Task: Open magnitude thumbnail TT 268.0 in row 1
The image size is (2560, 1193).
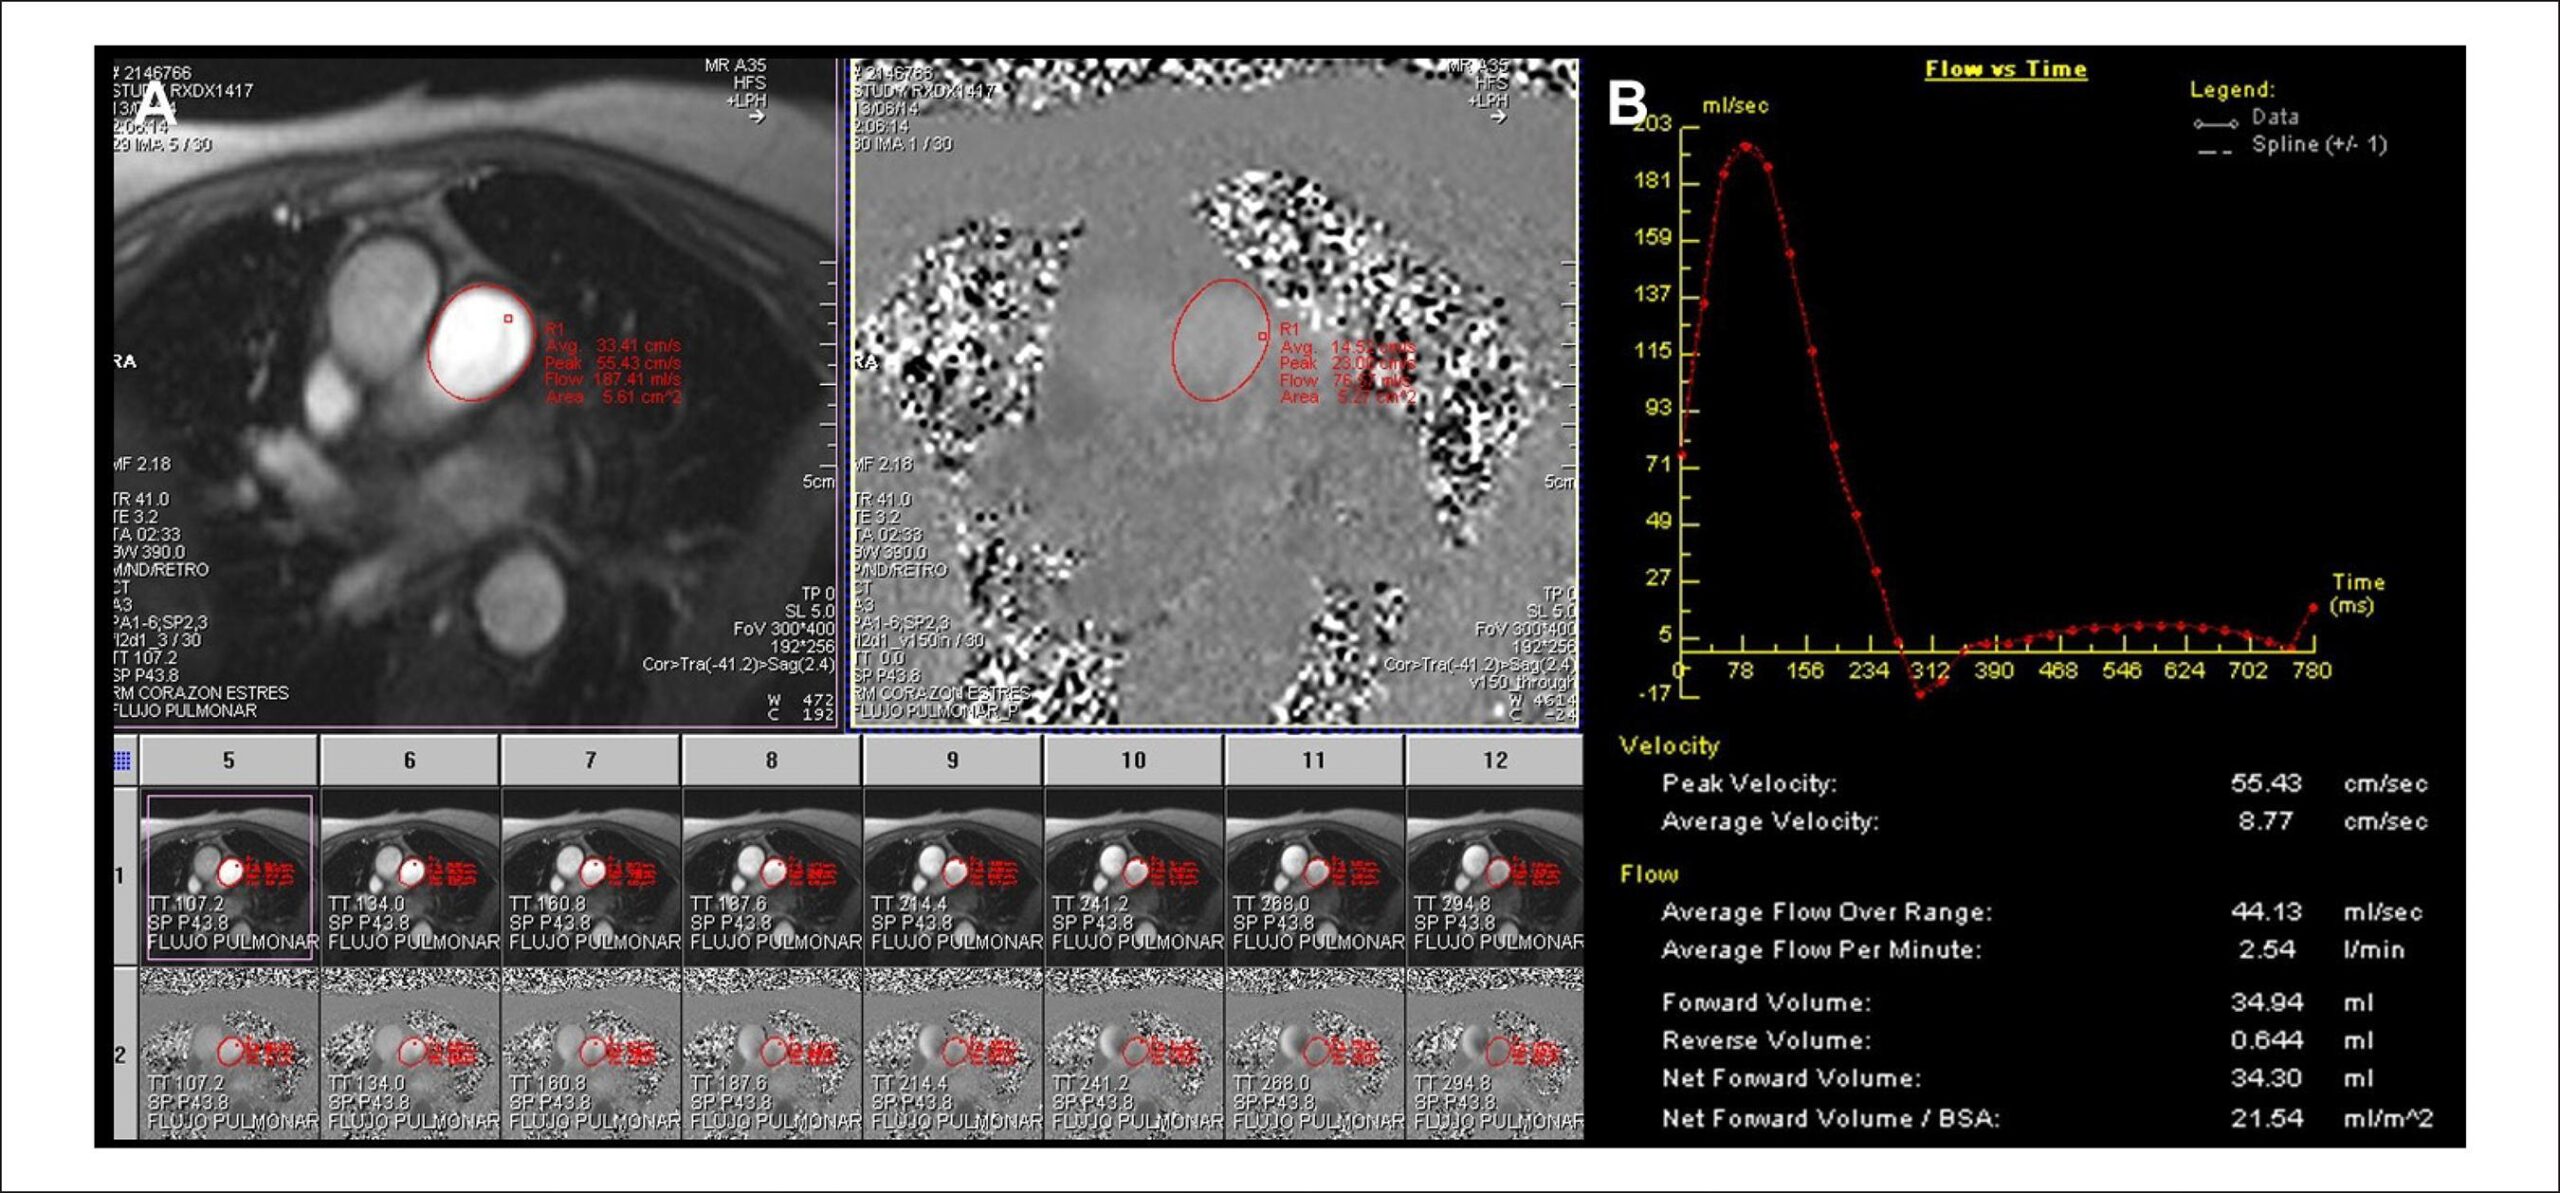Action: coord(1315,876)
